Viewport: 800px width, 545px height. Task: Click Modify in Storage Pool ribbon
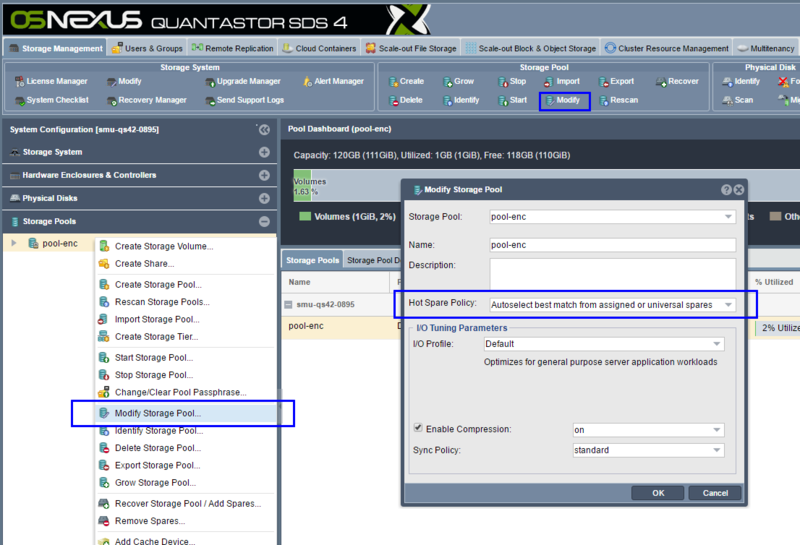pyautogui.click(x=564, y=101)
